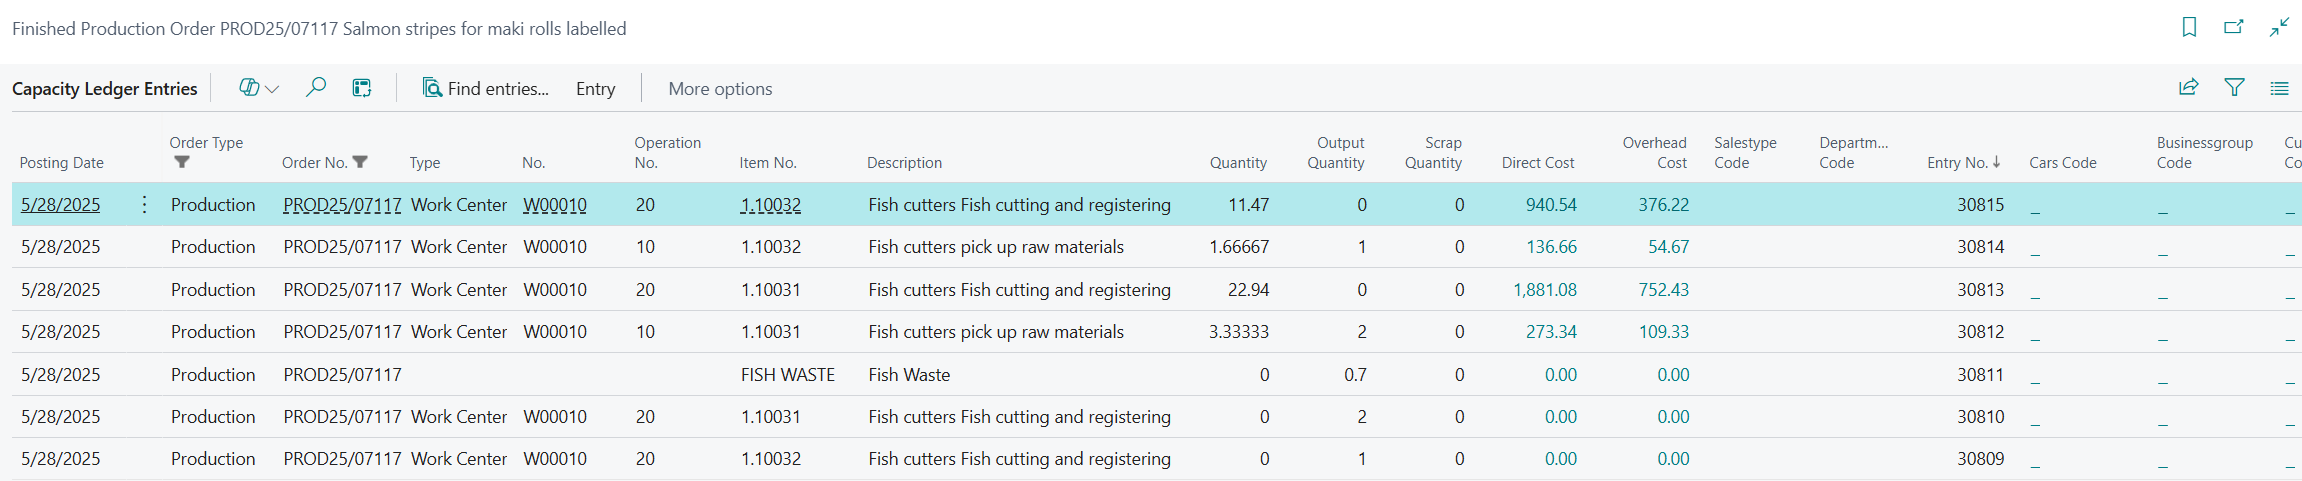Select pick up raw materials description, entry 30814
2302x481 pixels.
[x=996, y=246]
